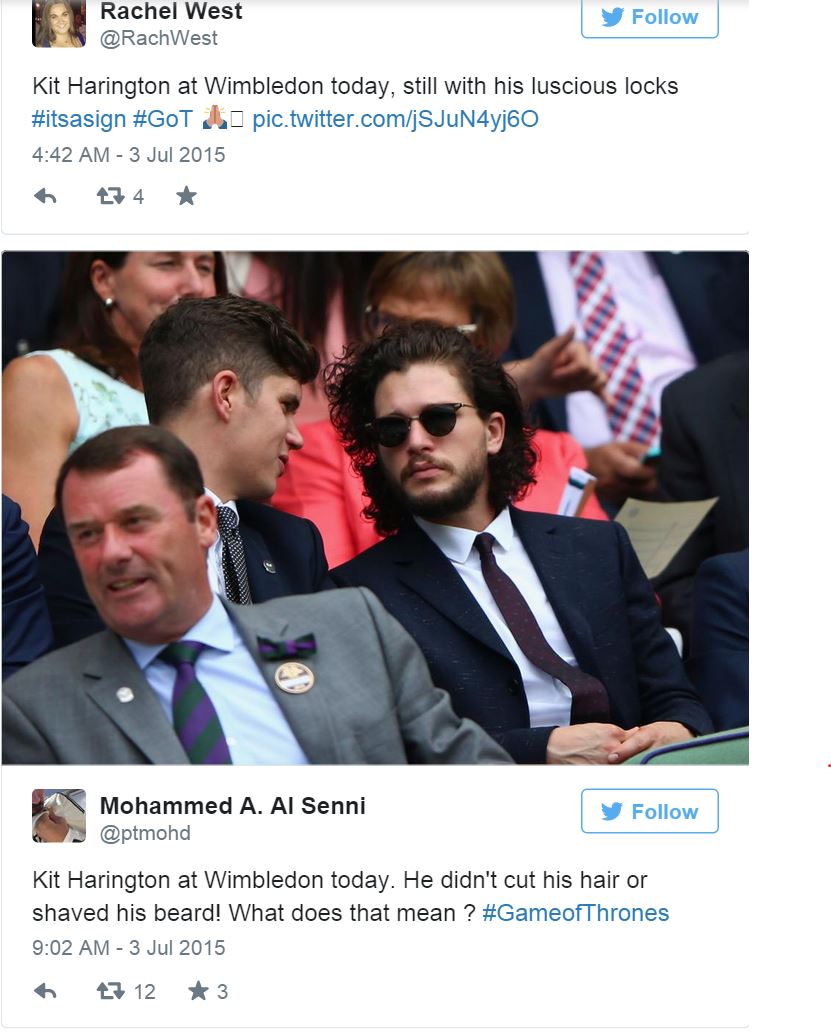Click the @ptmohd handle
This screenshot has height=1032, width=831.
pyautogui.click(x=145, y=833)
